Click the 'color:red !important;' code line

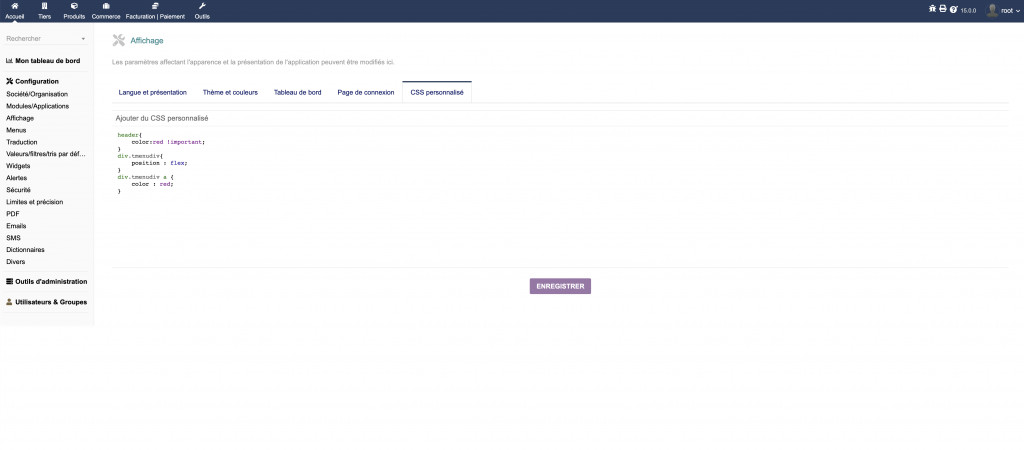(x=168, y=142)
